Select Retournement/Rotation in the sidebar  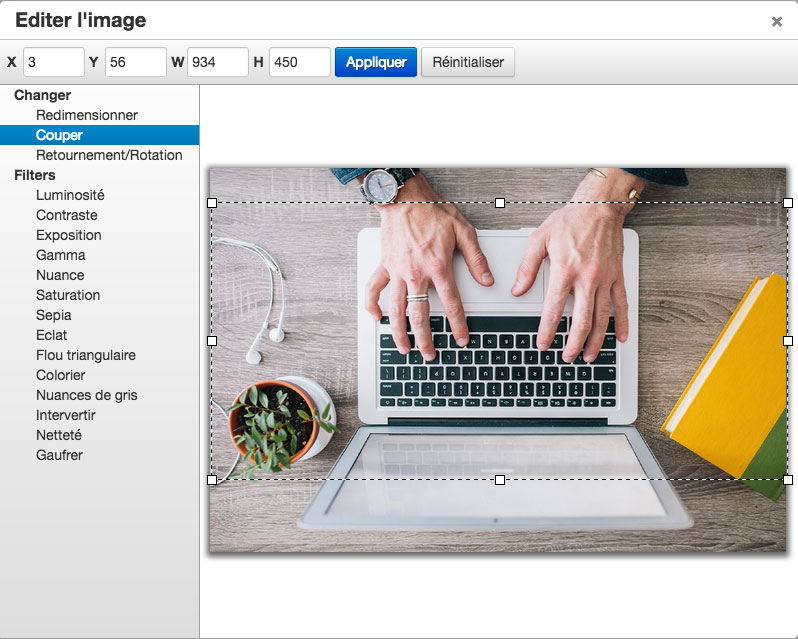[x=109, y=155]
